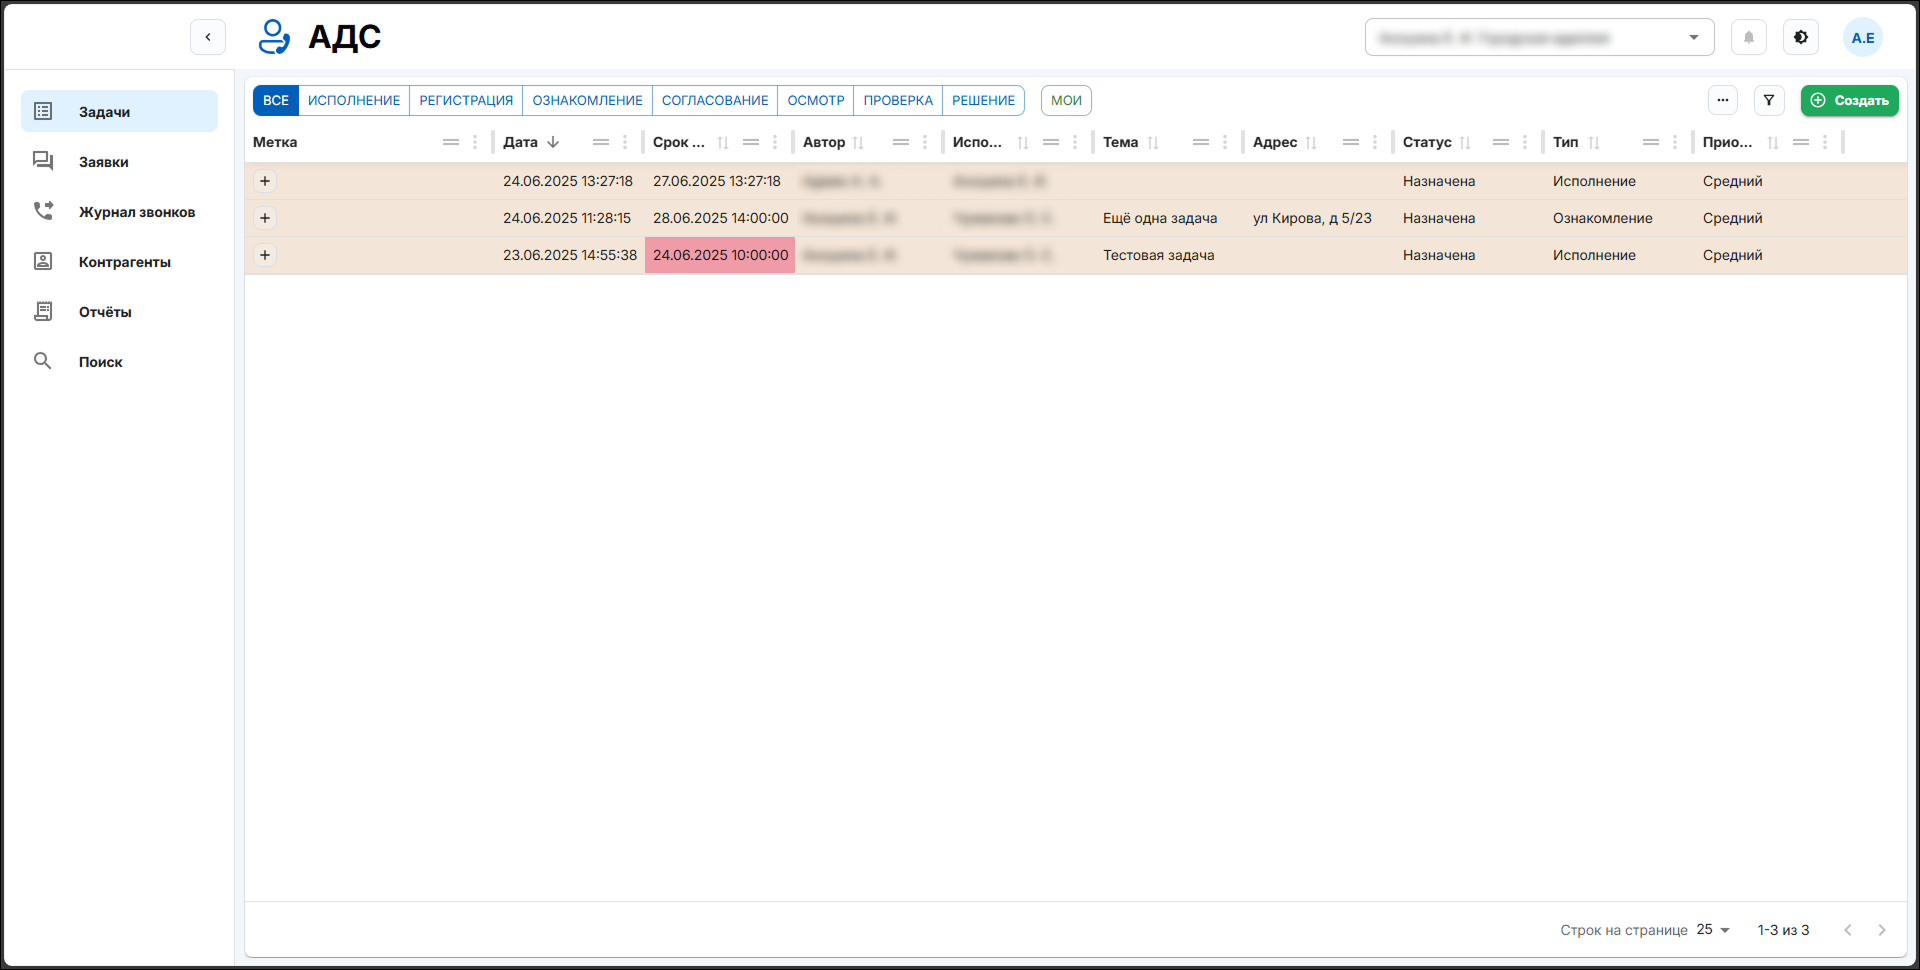Open the rows per page dropdown
This screenshot has width=1920, height=970.
(1713, 930)
